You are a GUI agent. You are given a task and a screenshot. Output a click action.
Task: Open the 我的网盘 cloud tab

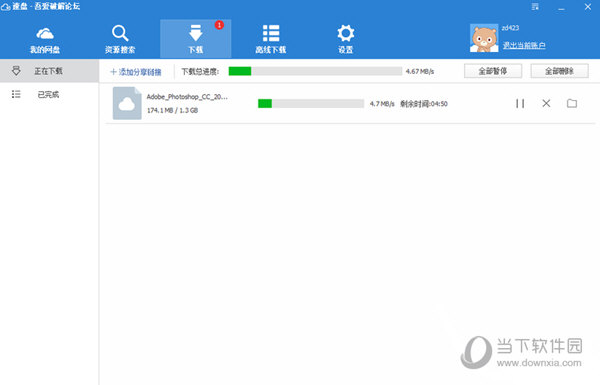click(x=45, y=39)
